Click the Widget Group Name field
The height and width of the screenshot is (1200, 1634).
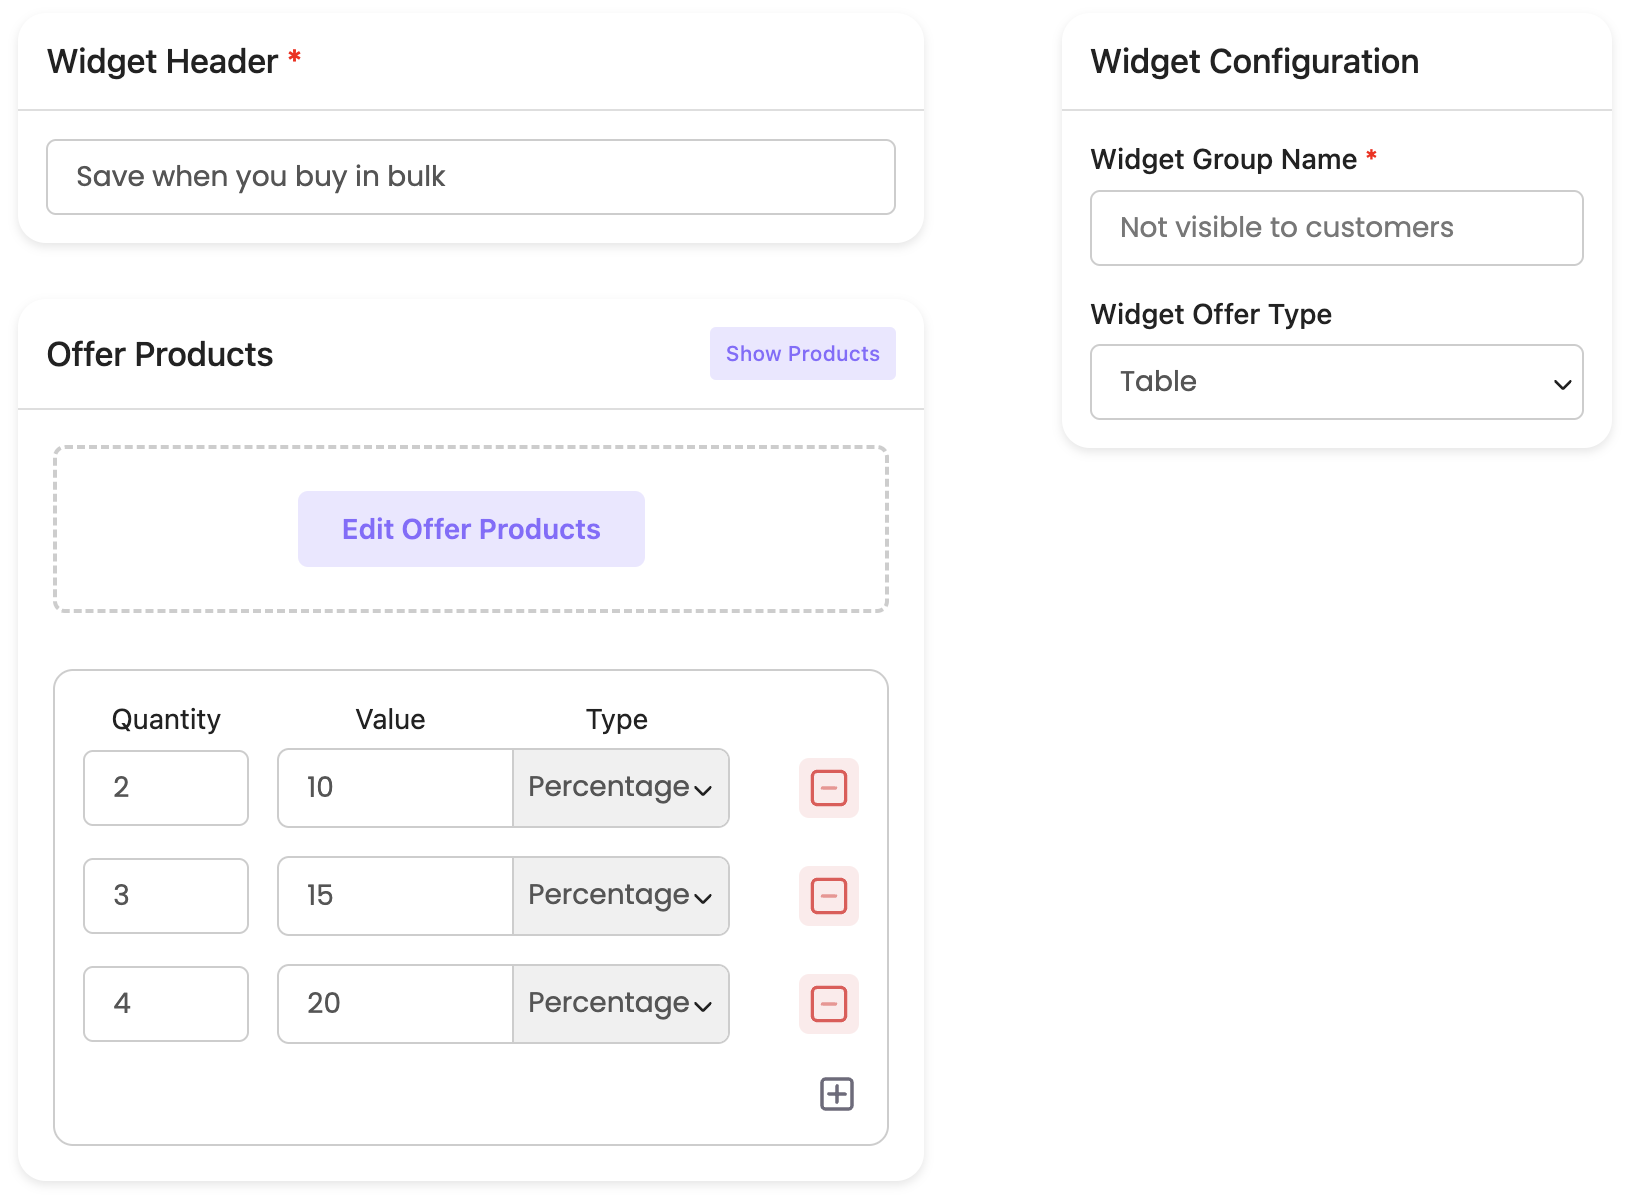(1336, 228)
